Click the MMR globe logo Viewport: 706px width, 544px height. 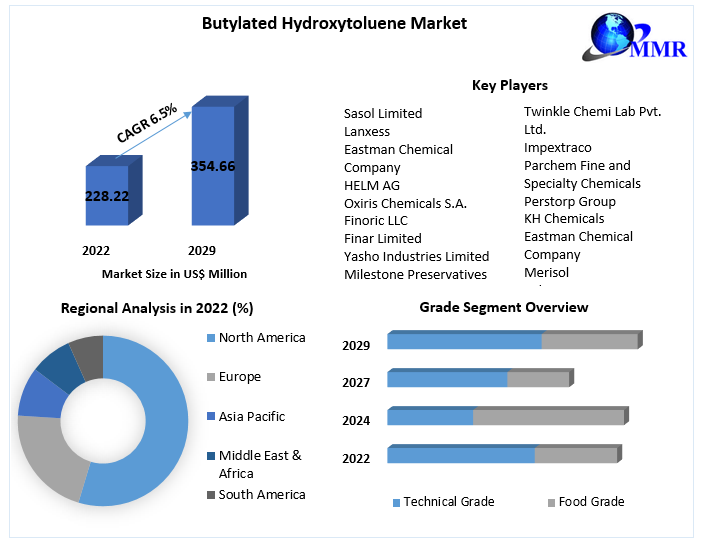622,40
